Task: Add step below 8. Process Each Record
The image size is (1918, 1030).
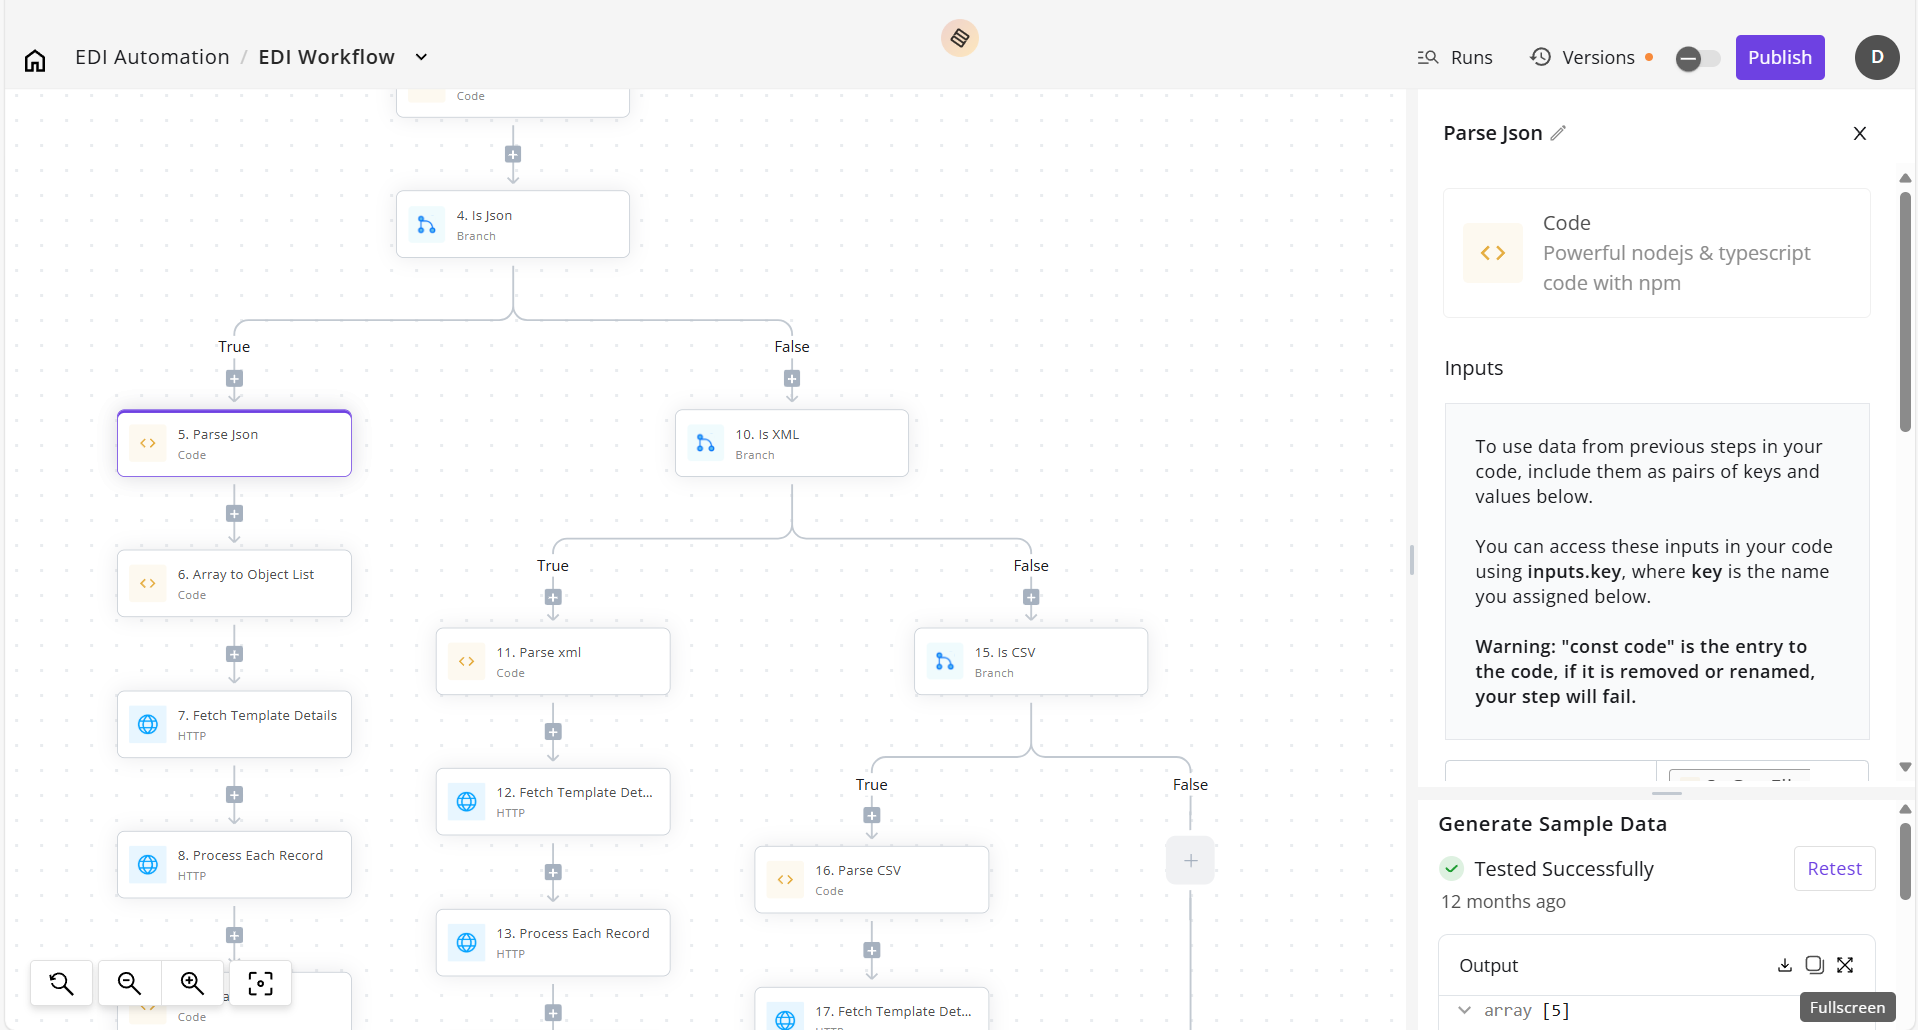Action: [234, 936]
